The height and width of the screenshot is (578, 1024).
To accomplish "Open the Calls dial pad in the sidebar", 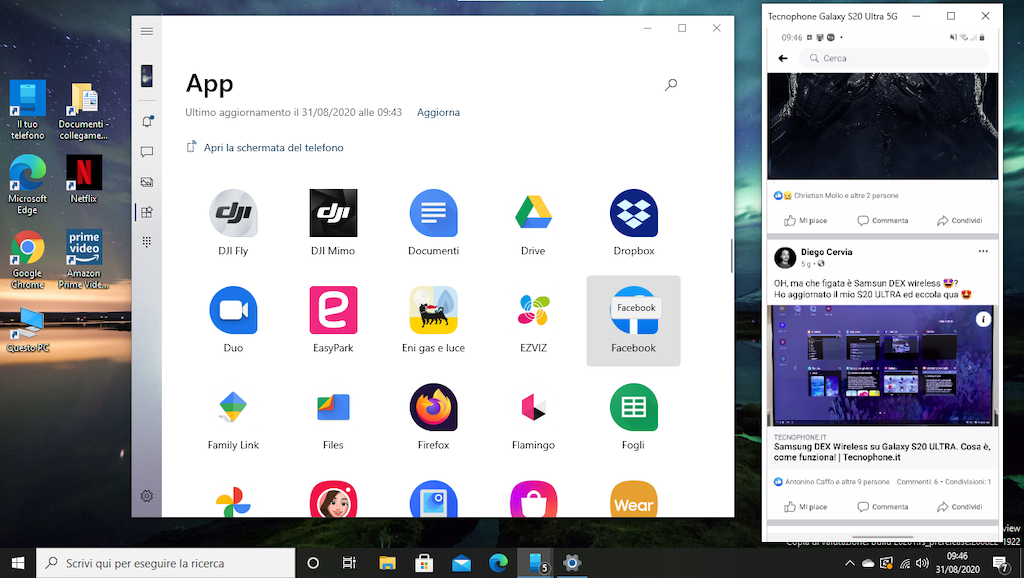I will click(x=147, y=242).
